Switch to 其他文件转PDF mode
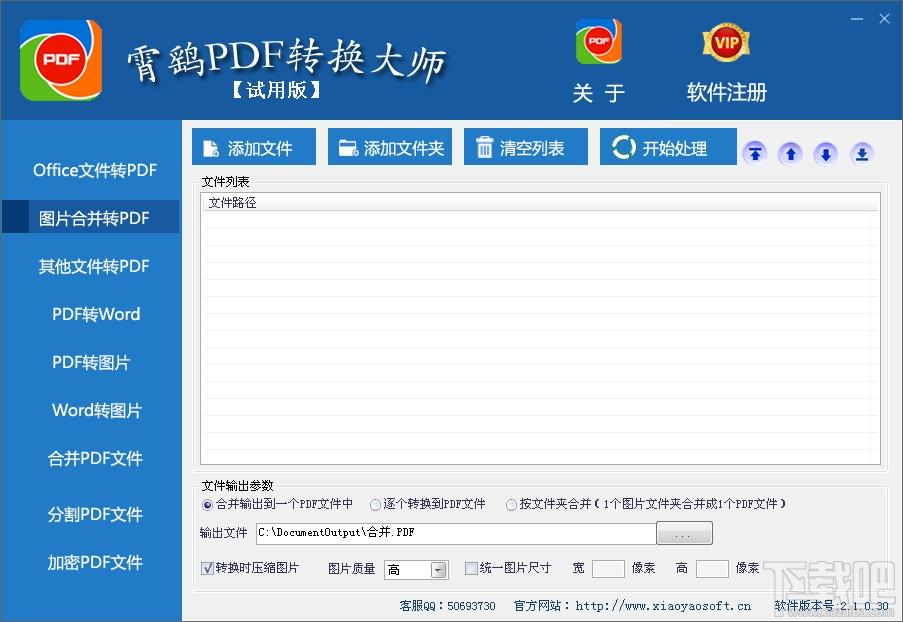This screenshot has width=903, height=622. pyautogui.click(x=94, y=266)
